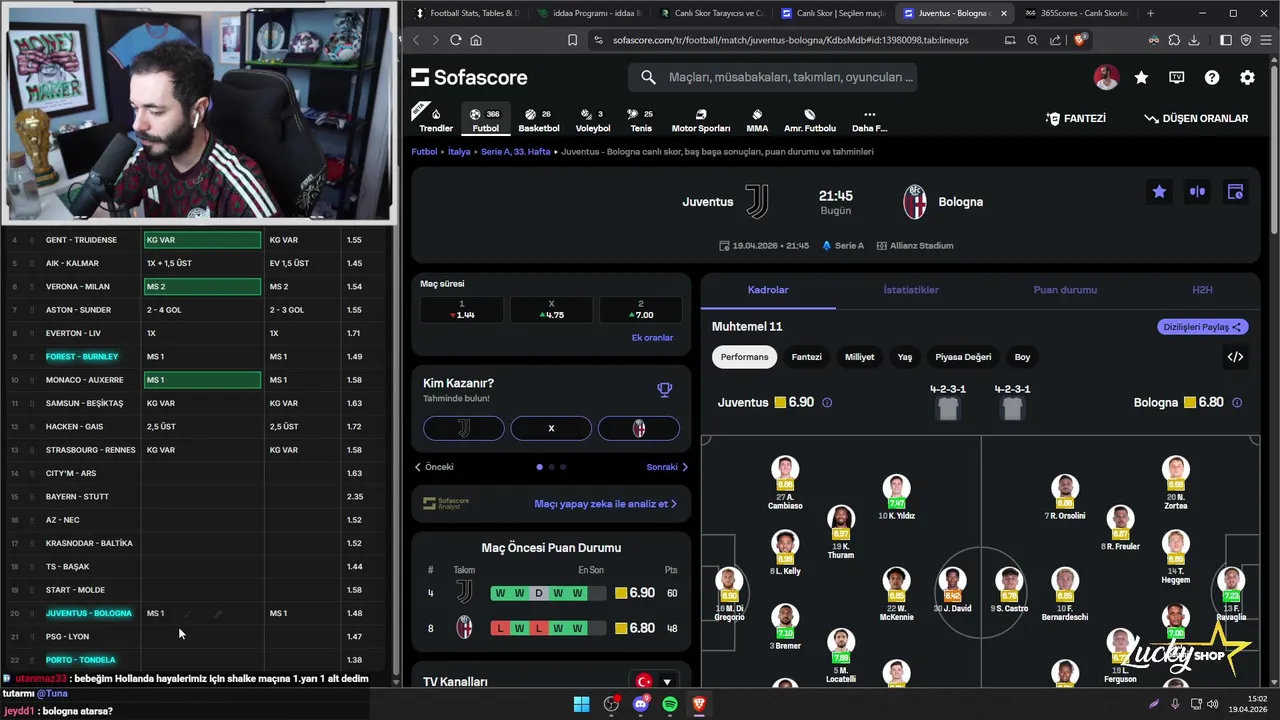The height and width of the screenshot is (720, 1280).
Task: Open Maçı yapay zeka ile analiz et
Action: (x=606, y=504)
